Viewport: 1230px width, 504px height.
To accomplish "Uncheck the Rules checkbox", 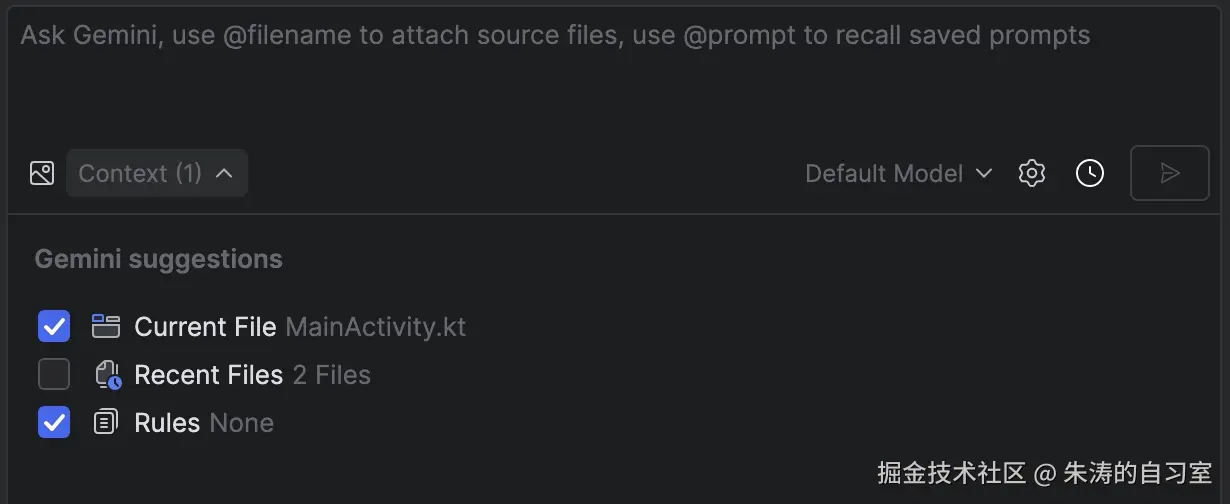I will click(54, 423).
